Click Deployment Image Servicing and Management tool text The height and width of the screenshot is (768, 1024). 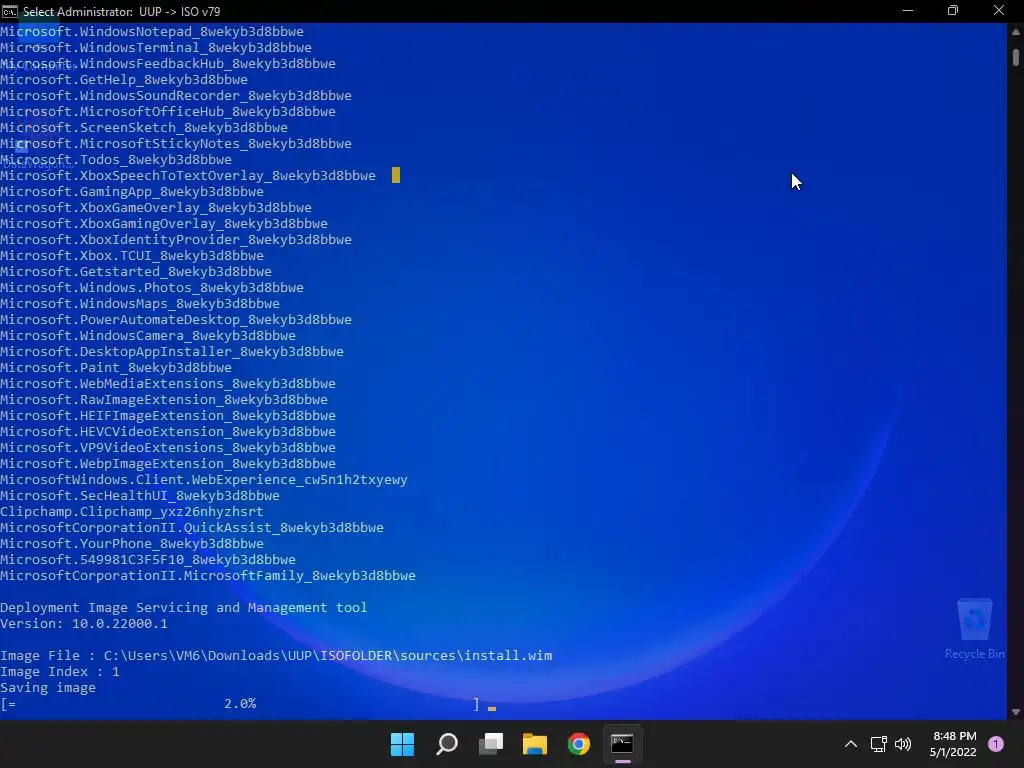(184, 607)
